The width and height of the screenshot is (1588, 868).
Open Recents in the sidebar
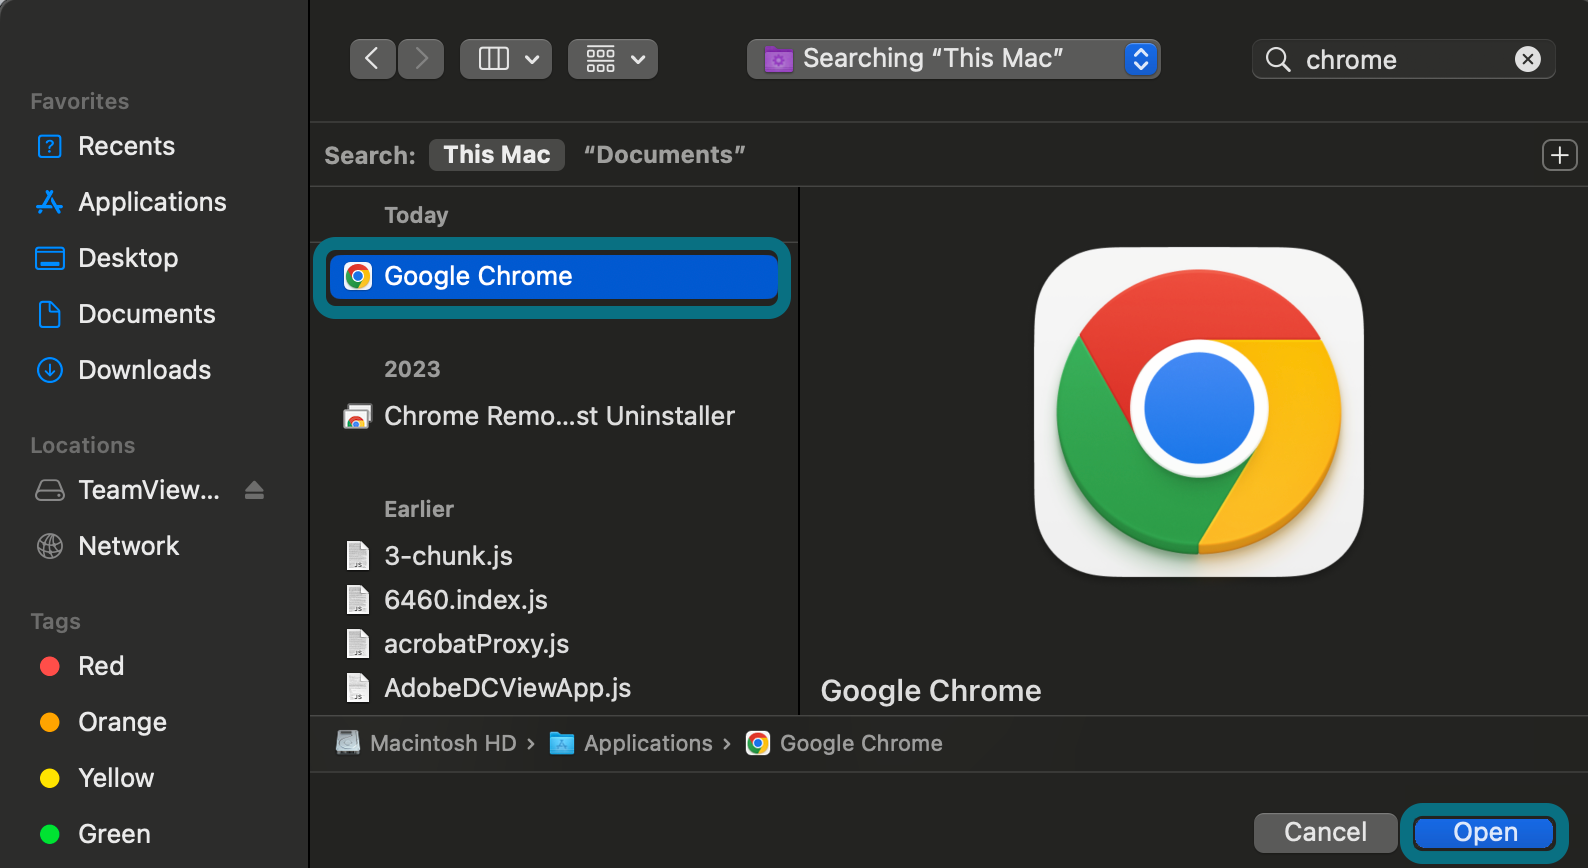tap(127, 146)
